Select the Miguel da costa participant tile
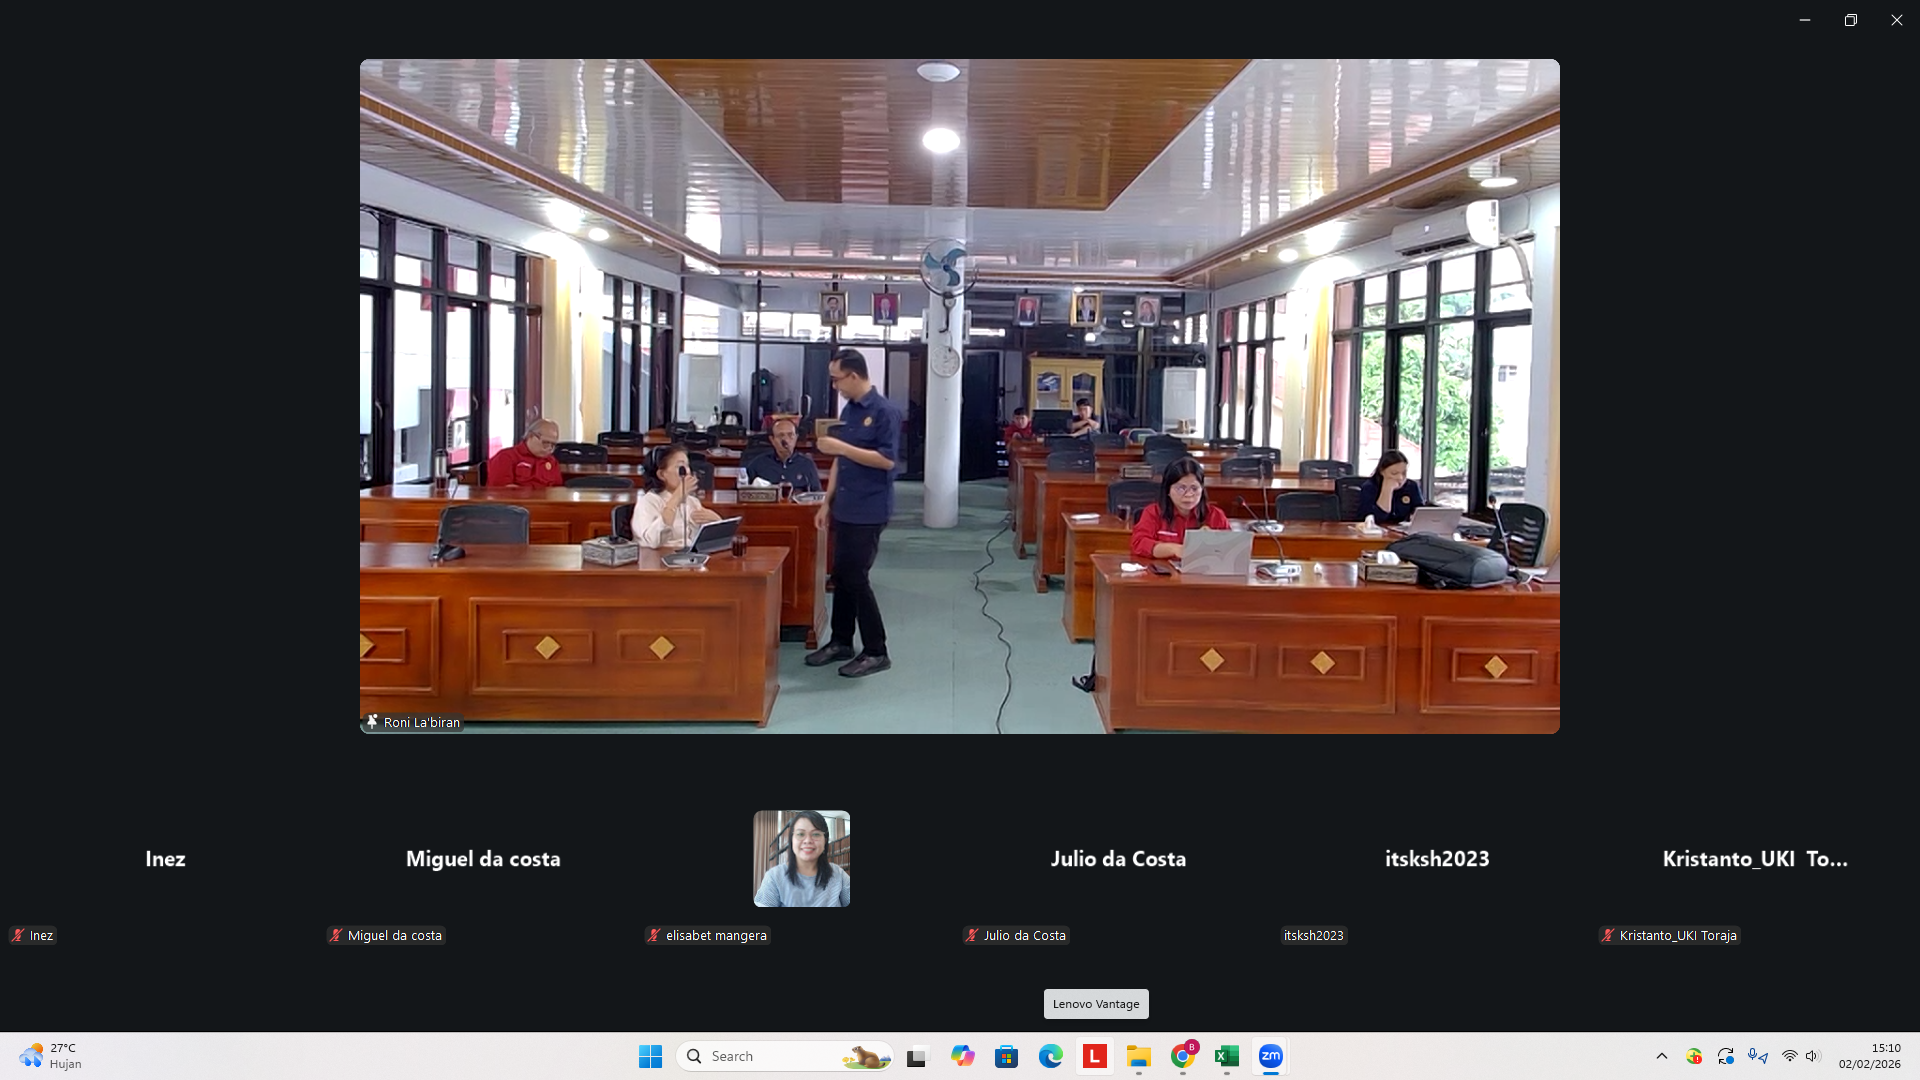The image size is (1920, 1080). click(483, 859)
